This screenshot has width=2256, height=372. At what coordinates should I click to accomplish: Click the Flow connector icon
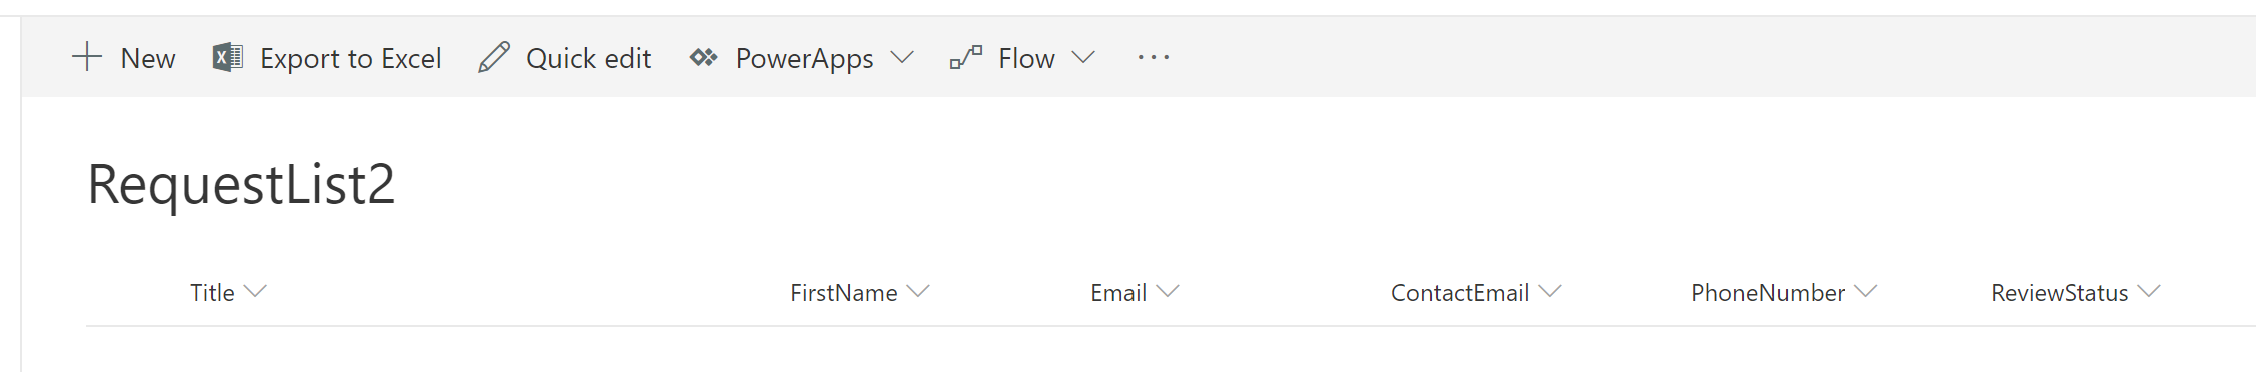click(966, 57)
